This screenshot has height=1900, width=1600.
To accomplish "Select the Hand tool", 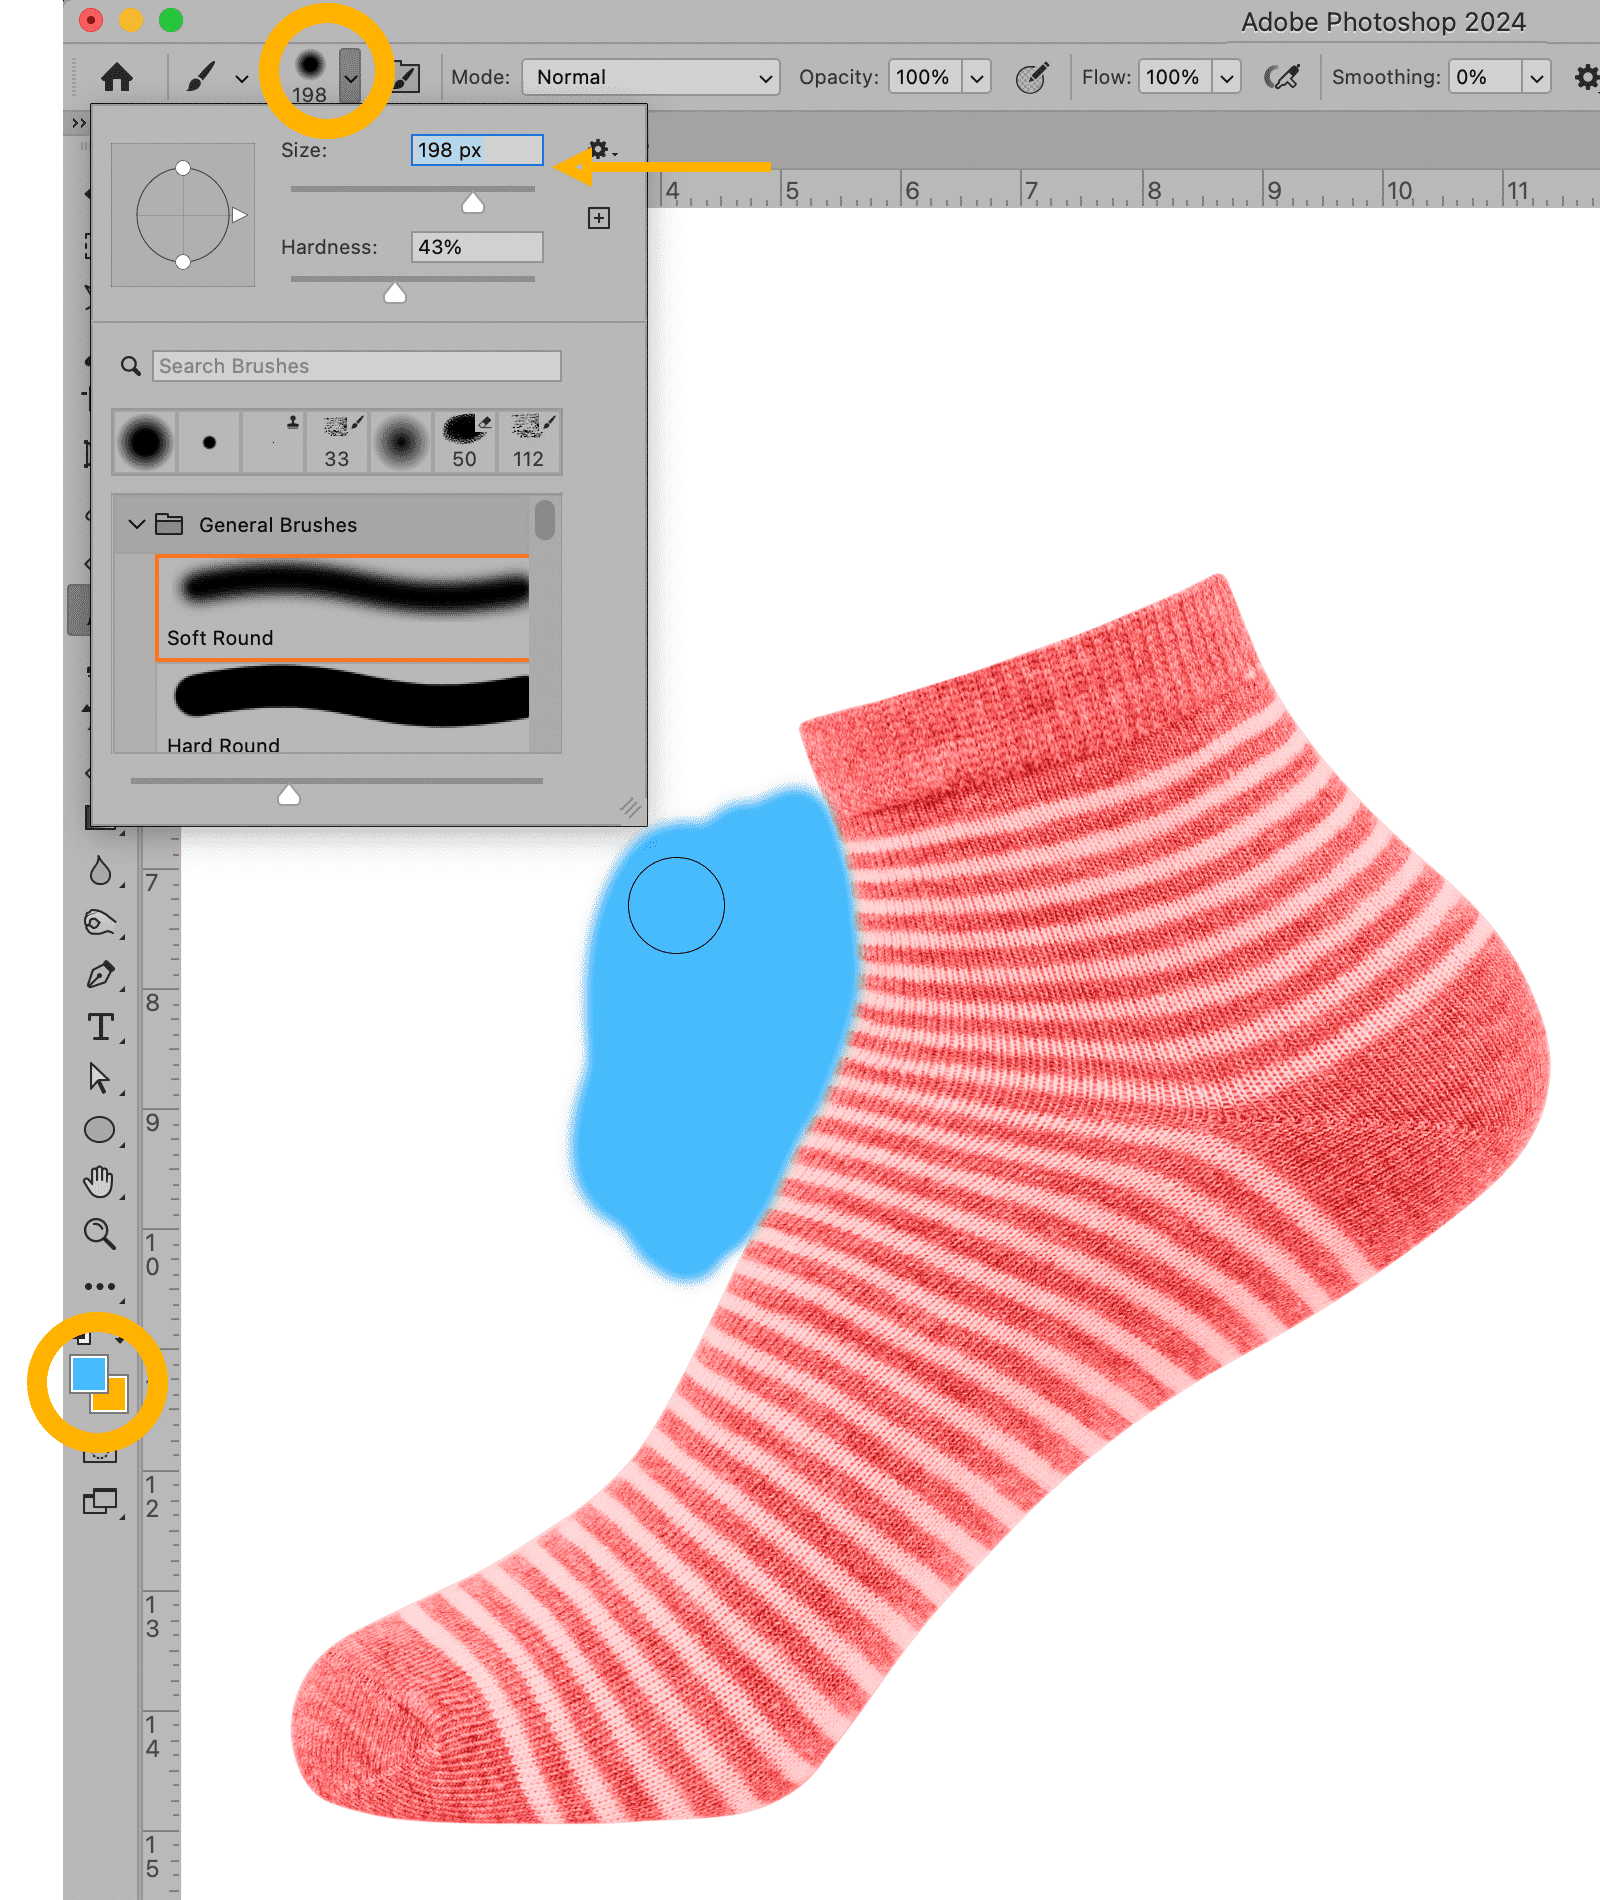I will [100, 1182].
